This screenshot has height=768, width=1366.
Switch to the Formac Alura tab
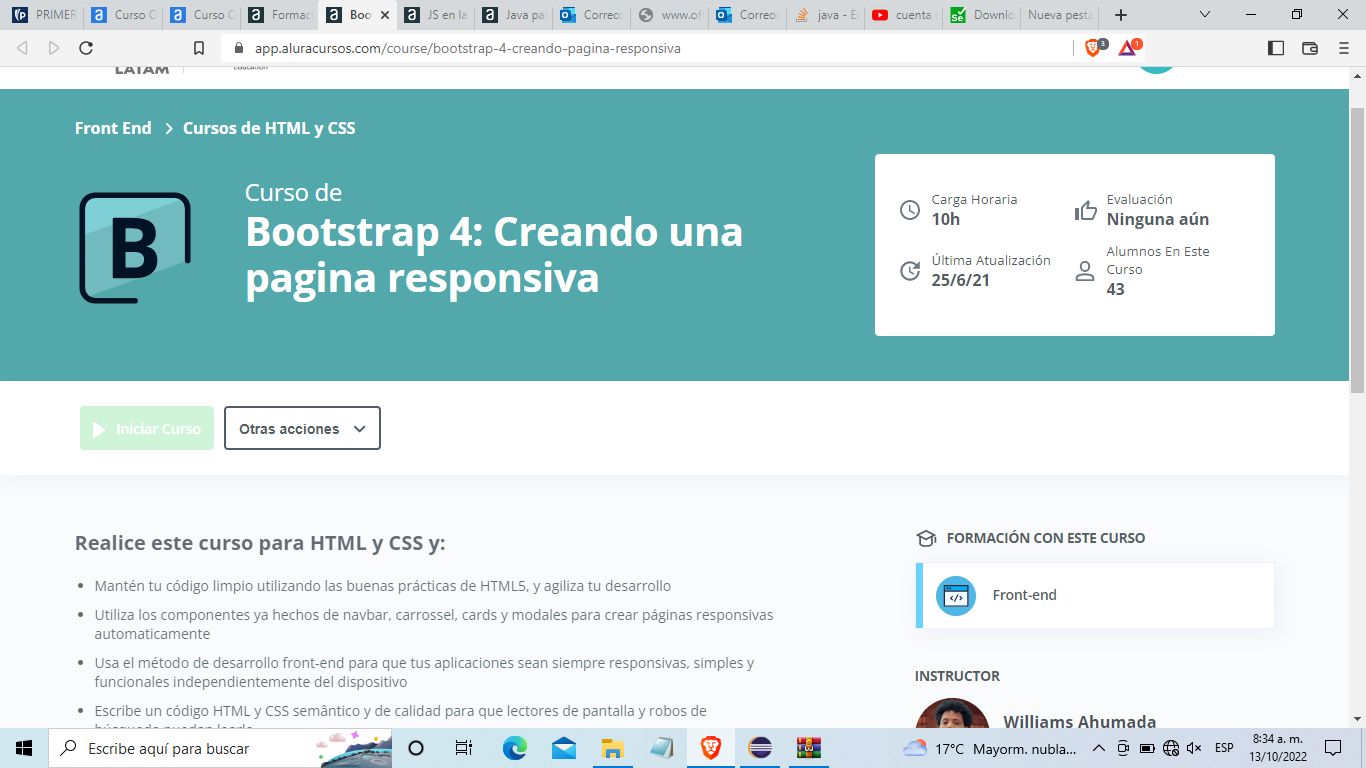coord(279,15)
